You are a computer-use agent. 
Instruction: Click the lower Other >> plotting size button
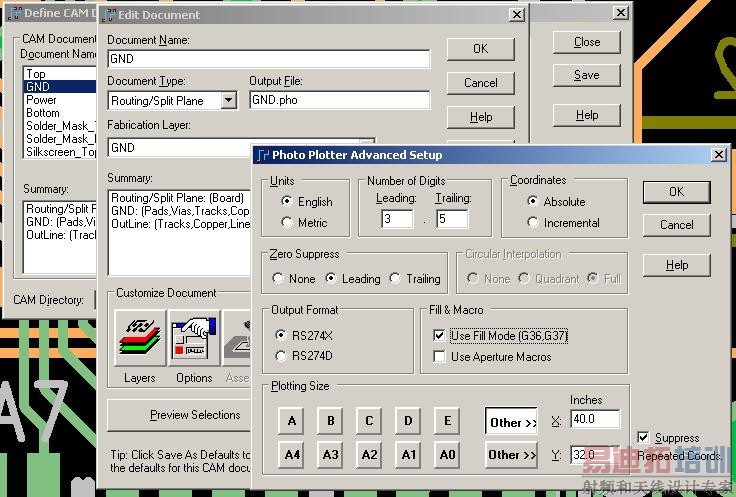click(x=511, y=454)
